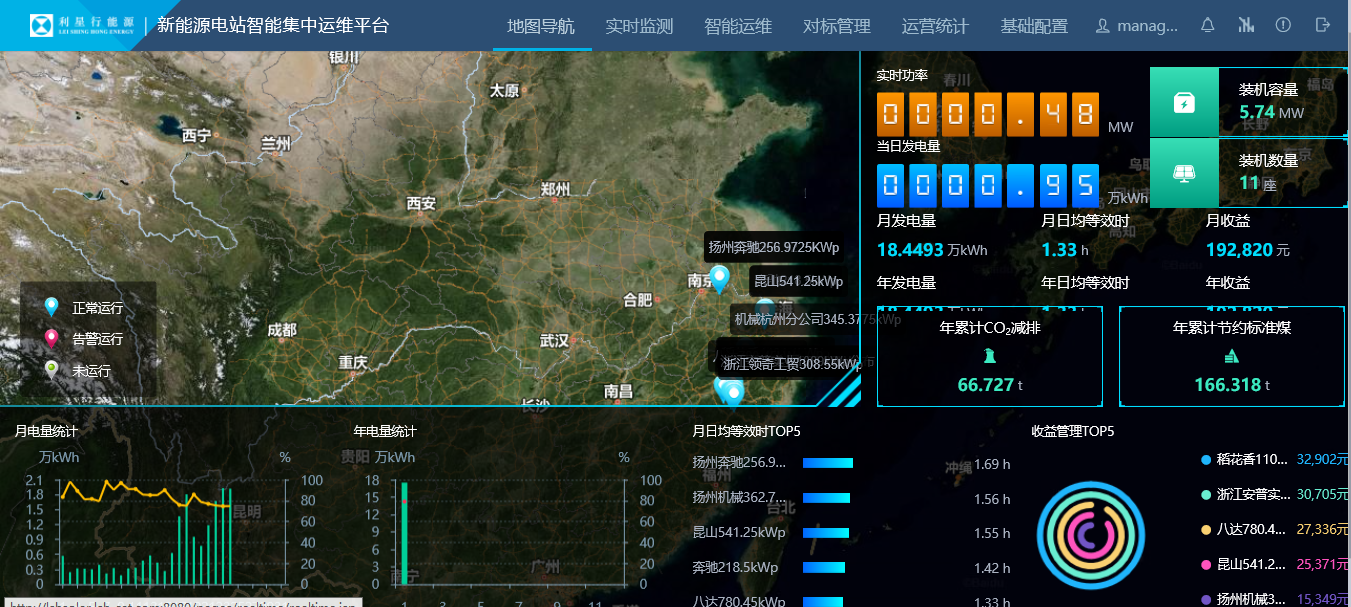1351x607 pixels.
Task: Click the 装机容量 green battery icon
Action: 1184,103
